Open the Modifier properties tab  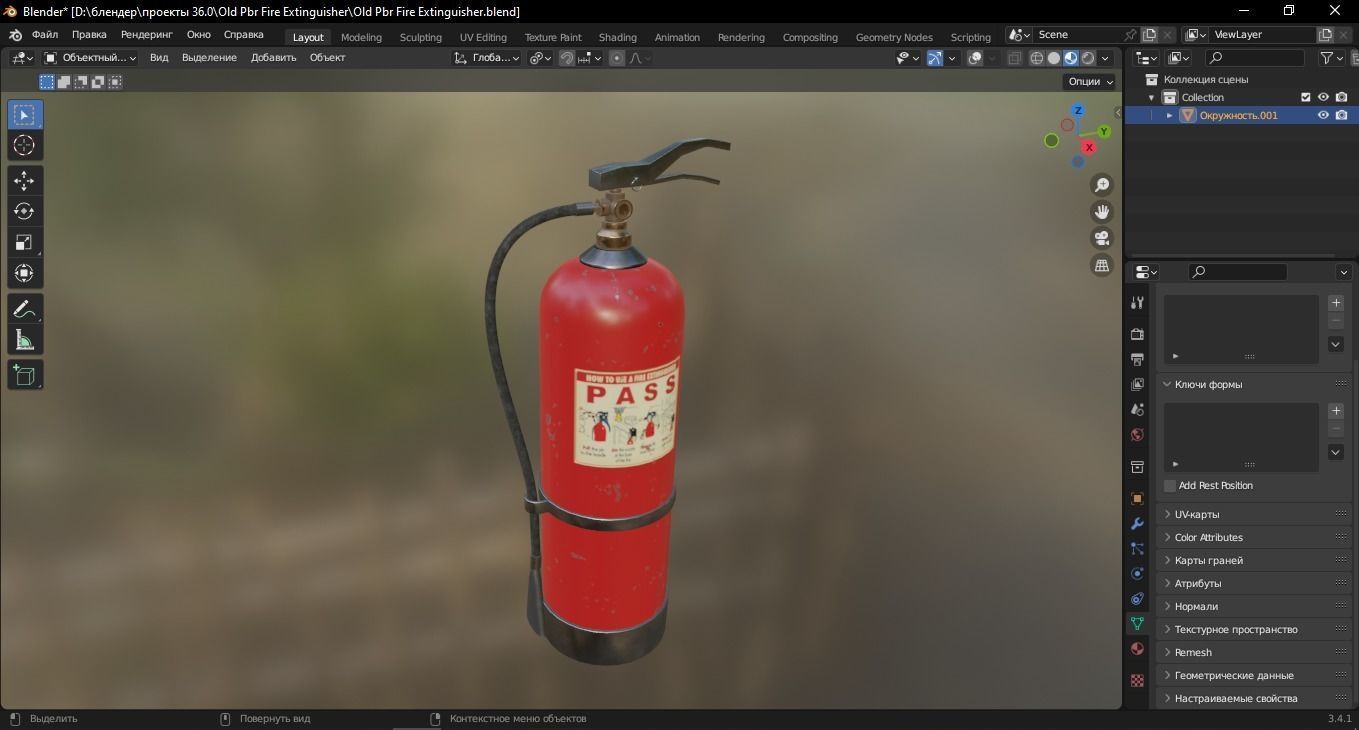coord(1136,524)
